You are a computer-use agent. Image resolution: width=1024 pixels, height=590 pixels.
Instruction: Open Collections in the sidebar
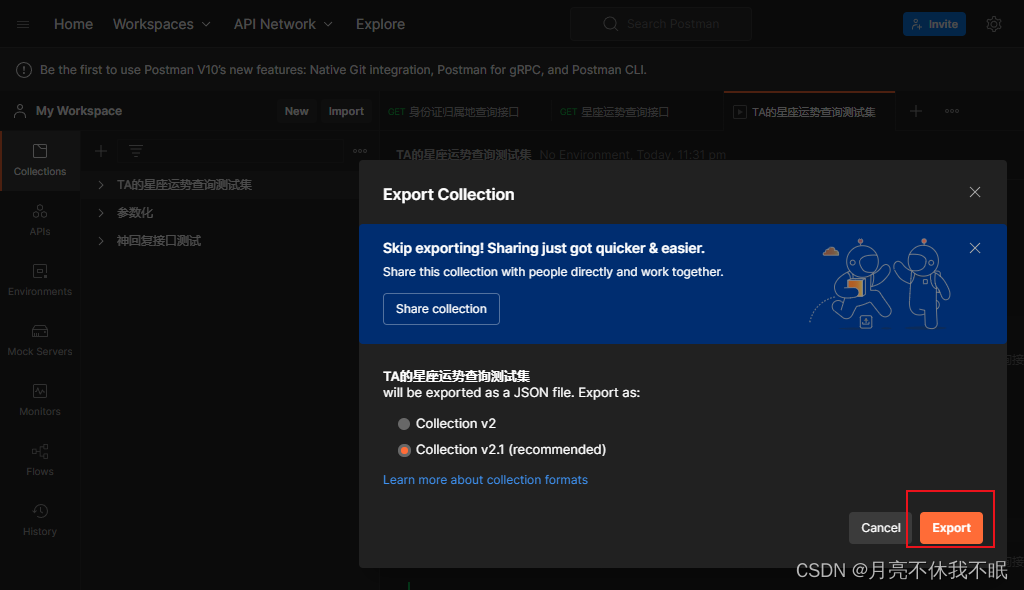tap(40, 160)
